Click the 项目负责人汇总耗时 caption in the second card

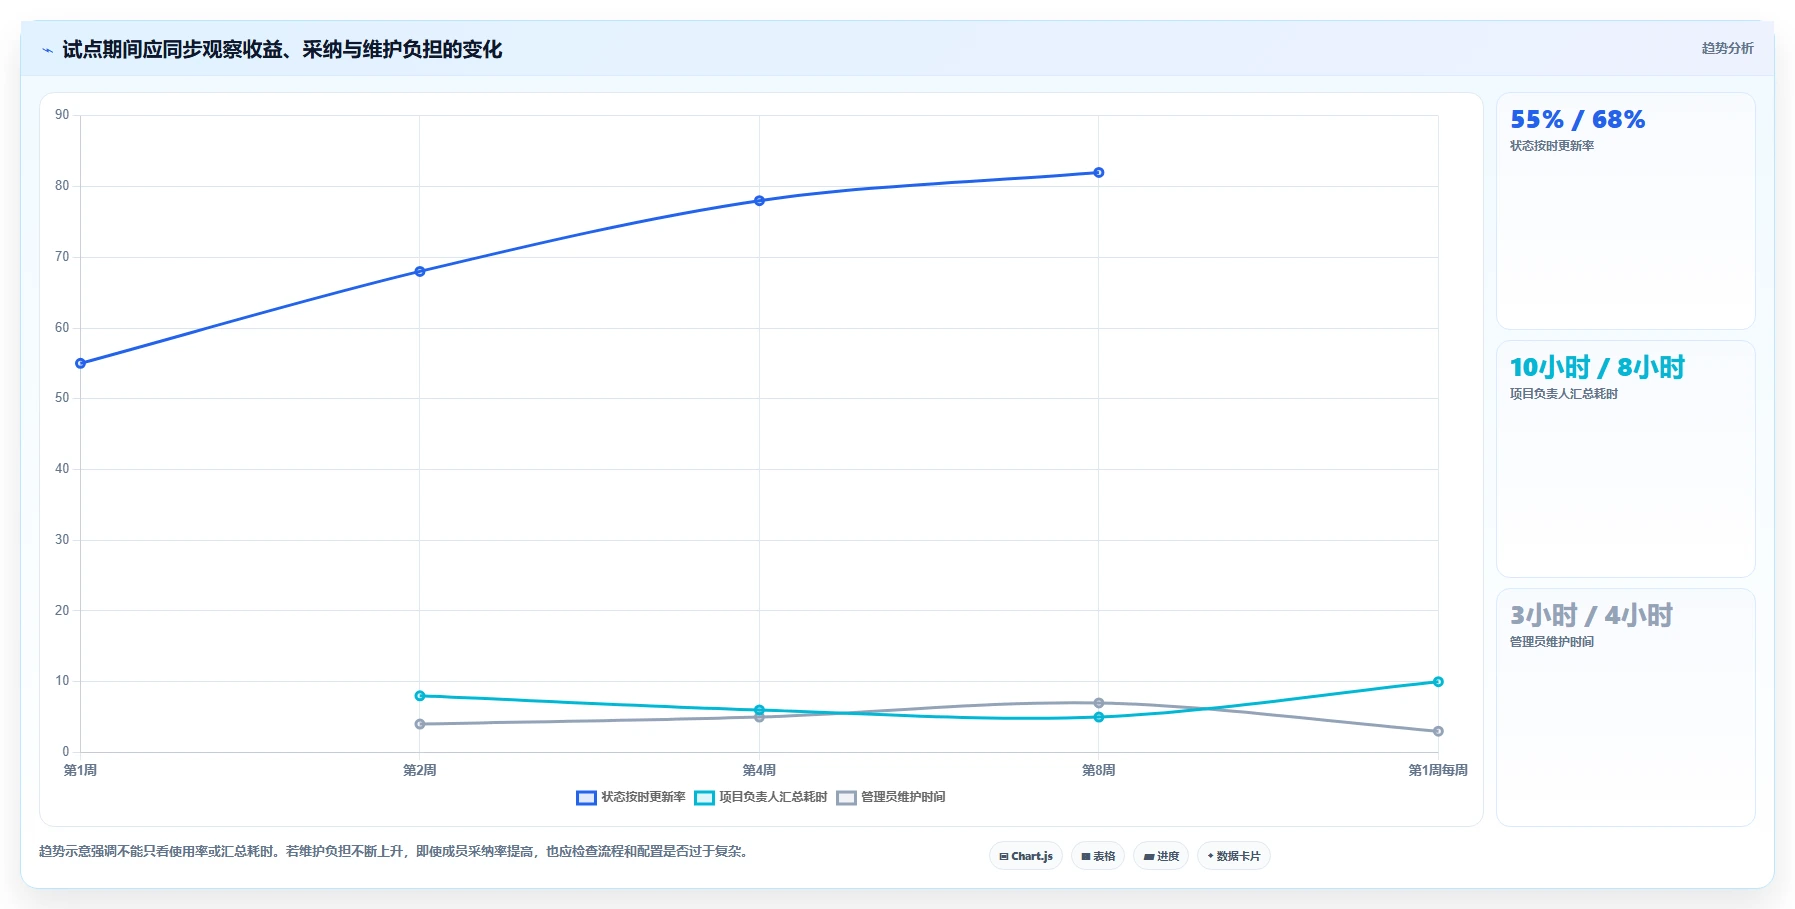(x=1564, y=394)
